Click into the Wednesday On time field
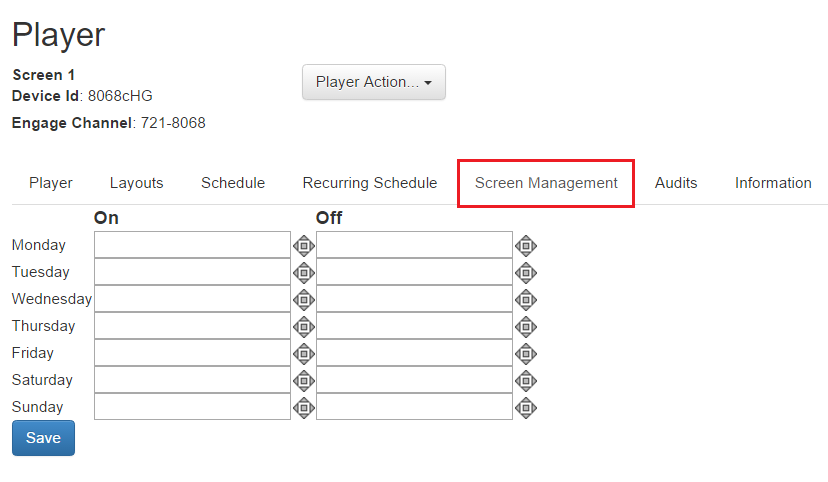828x482 pixels. pyautogui.click(x=192, y=299)
